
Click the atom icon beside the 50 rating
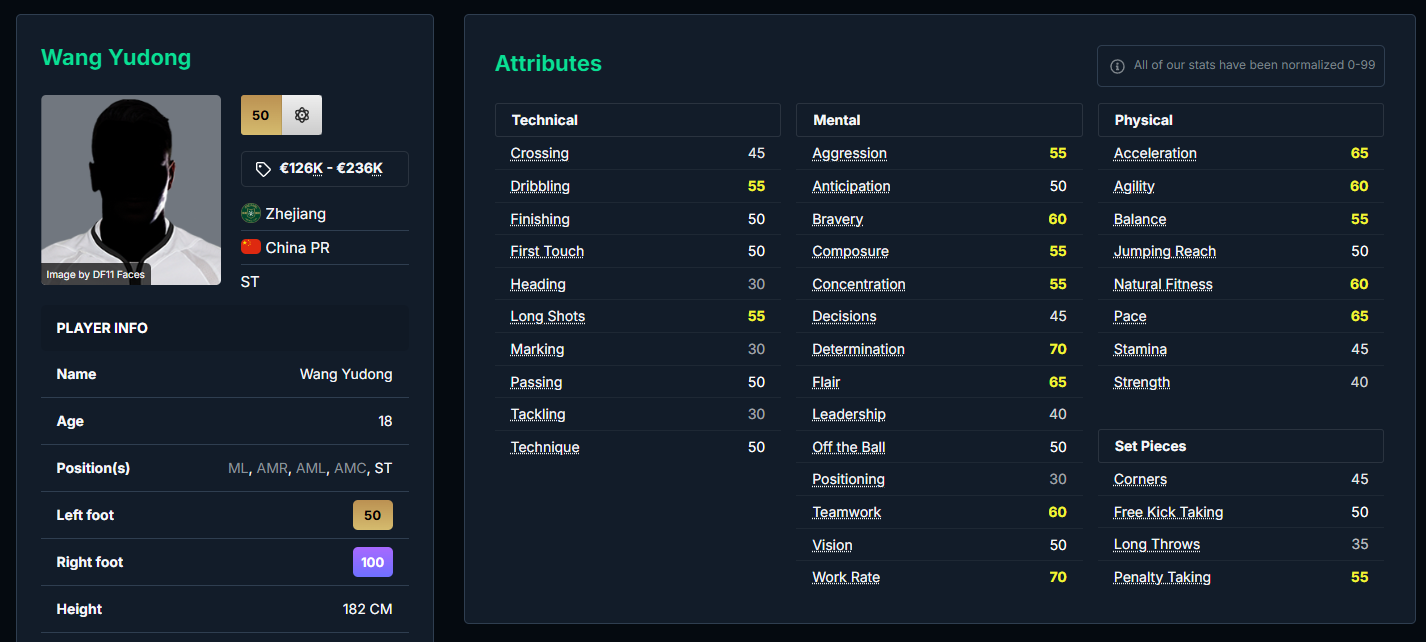(302, 115)
